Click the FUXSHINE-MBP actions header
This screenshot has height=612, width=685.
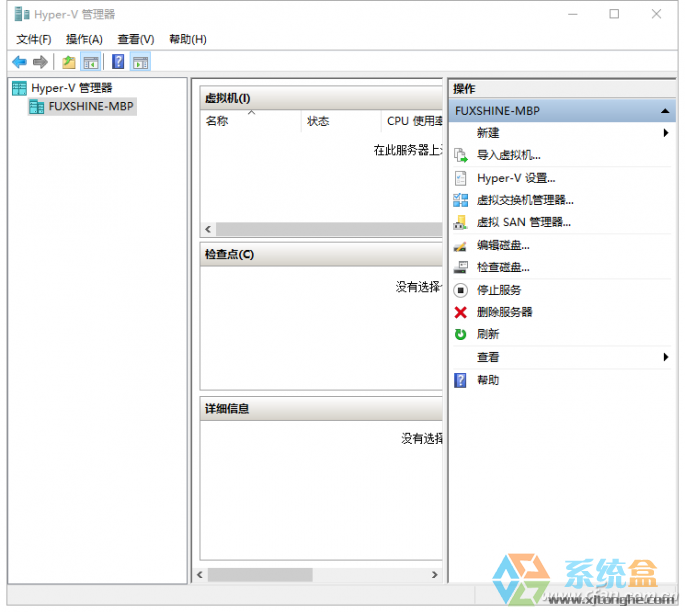pyautogui.click(x=562, y=111)
